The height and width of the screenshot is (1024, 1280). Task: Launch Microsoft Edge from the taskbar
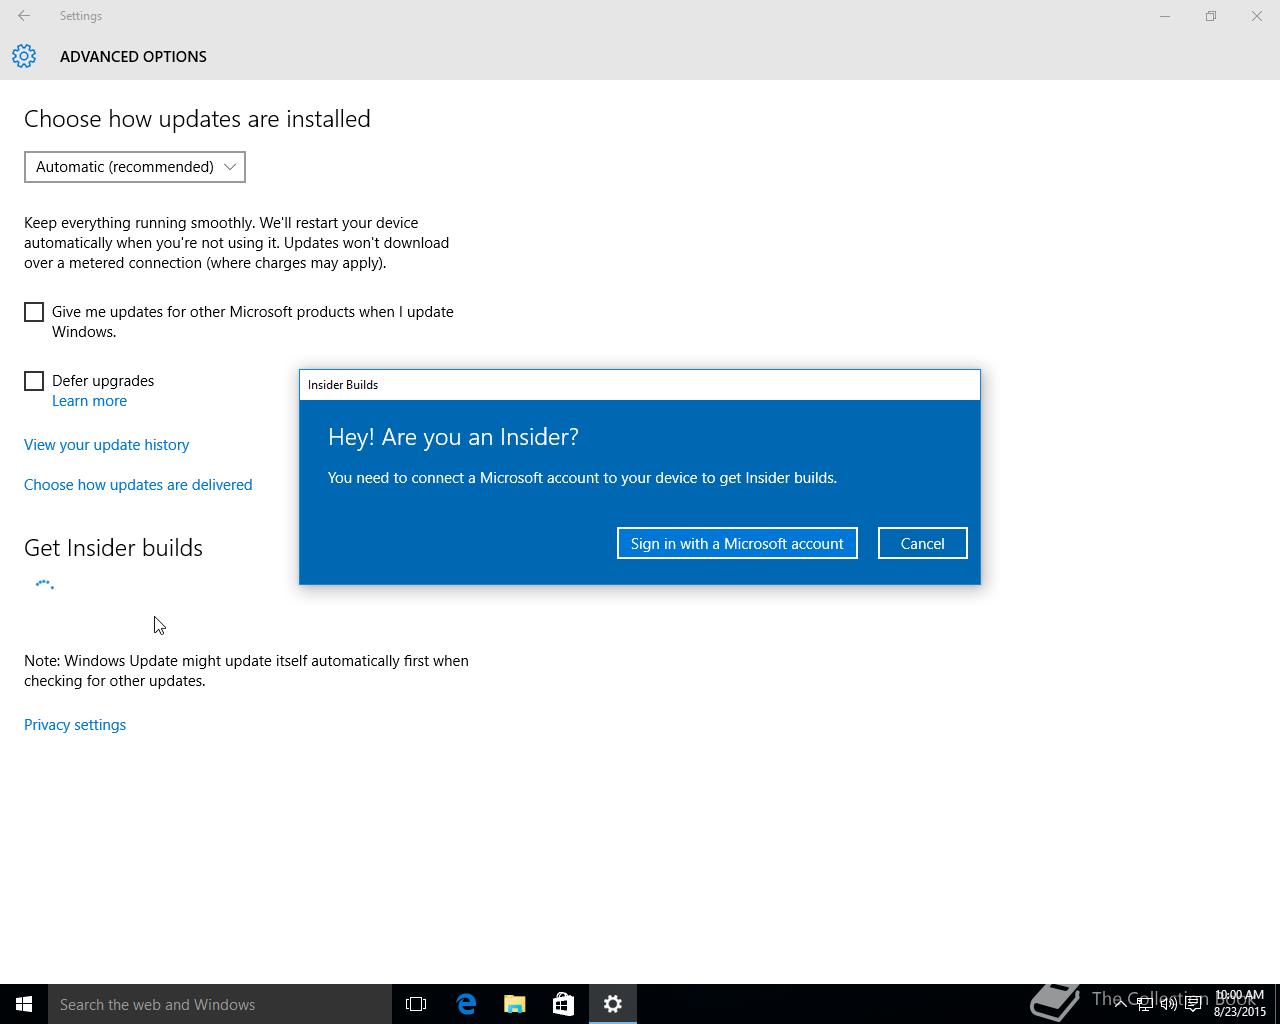[x=466, y=1004]
